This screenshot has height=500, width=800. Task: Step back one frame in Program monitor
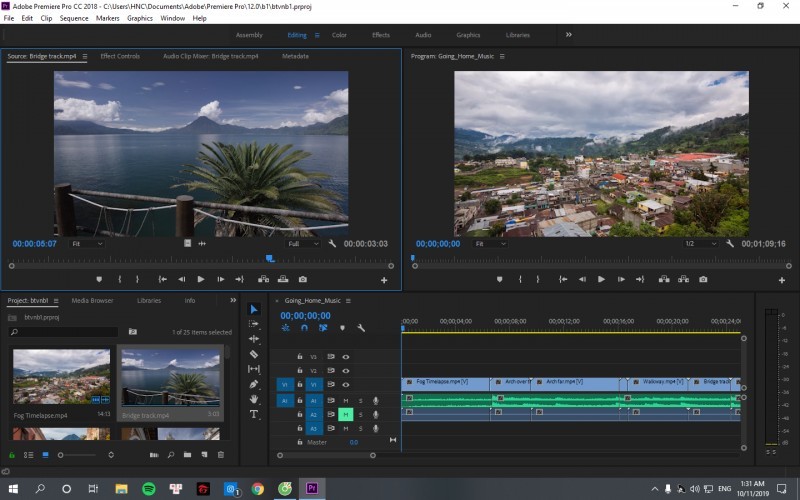pyautogui.click(x=582, y=280)
